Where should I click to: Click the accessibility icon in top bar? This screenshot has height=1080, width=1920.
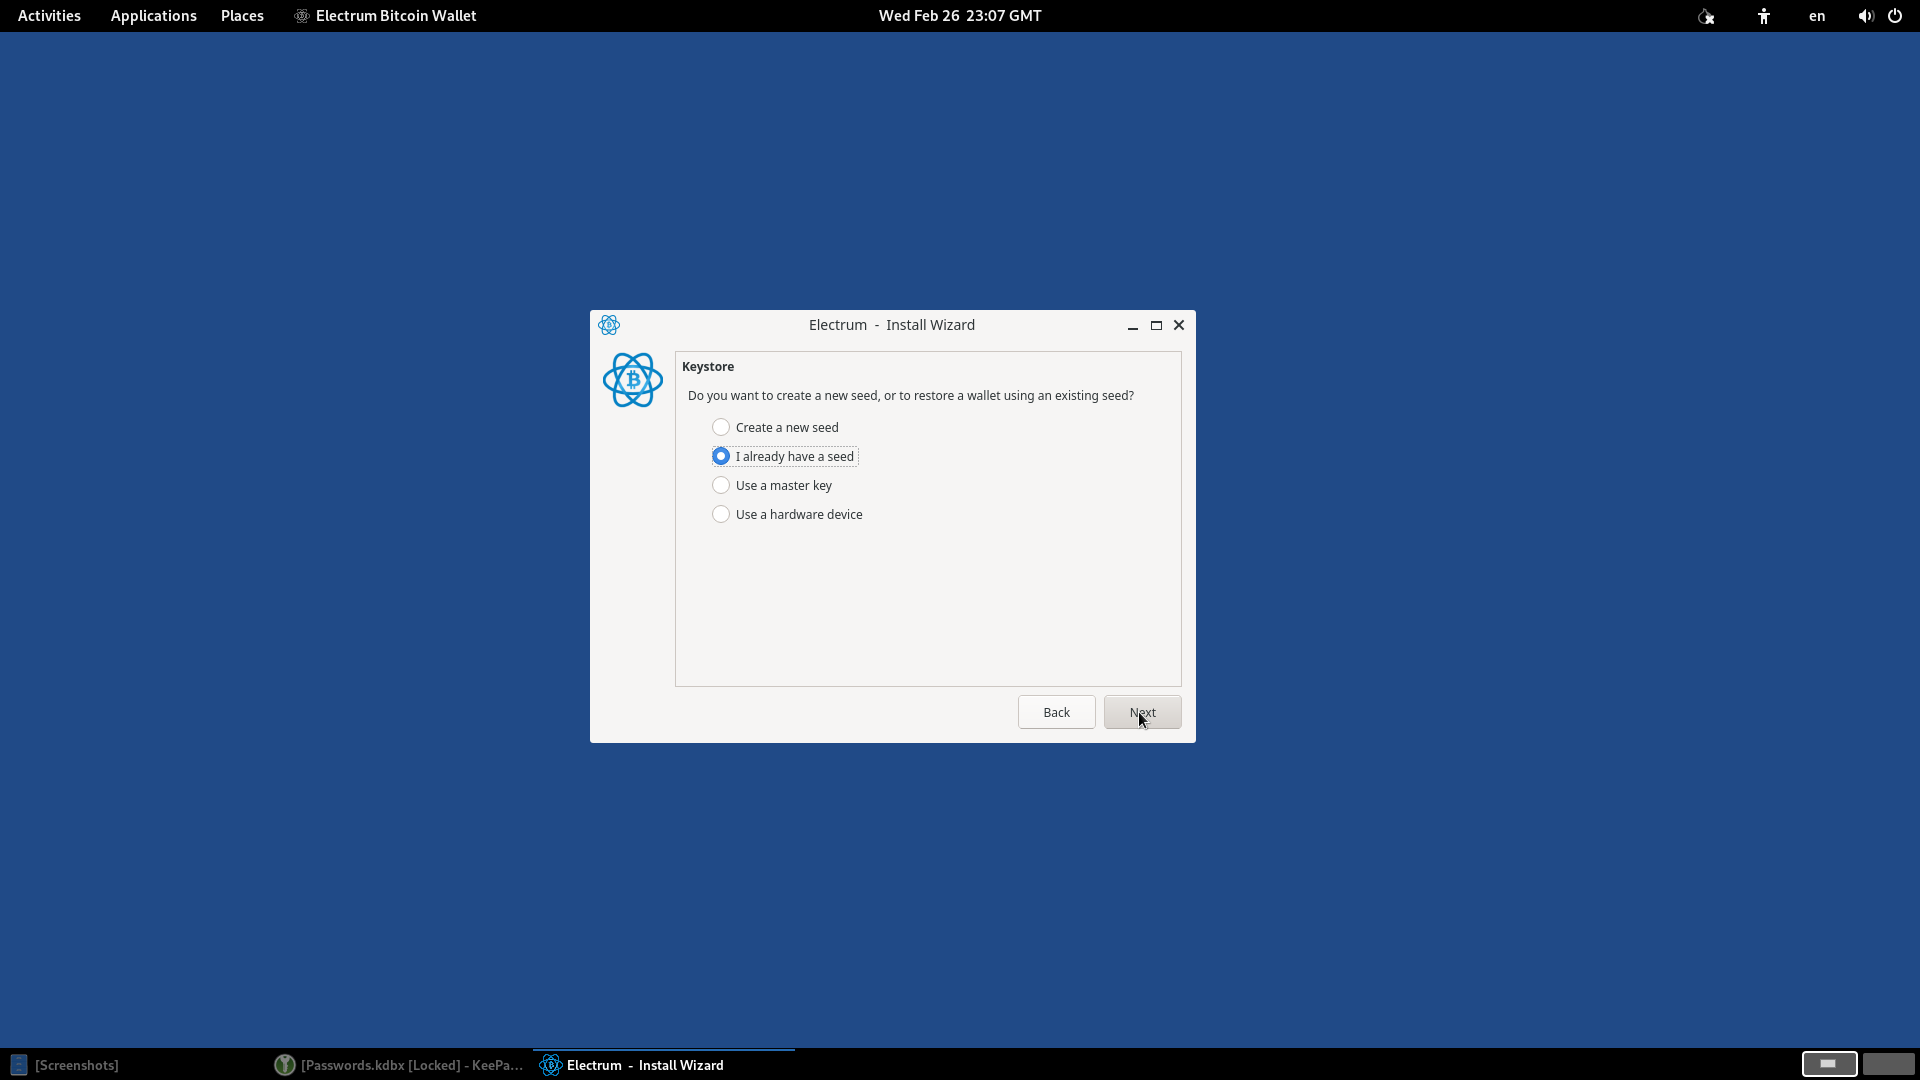point(1764,16)
